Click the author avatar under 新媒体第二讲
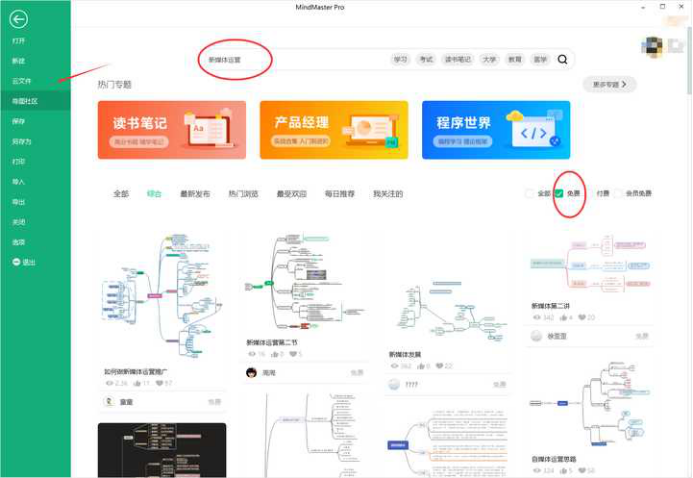This screenshot has width=693, height=478. click(536, 336)
